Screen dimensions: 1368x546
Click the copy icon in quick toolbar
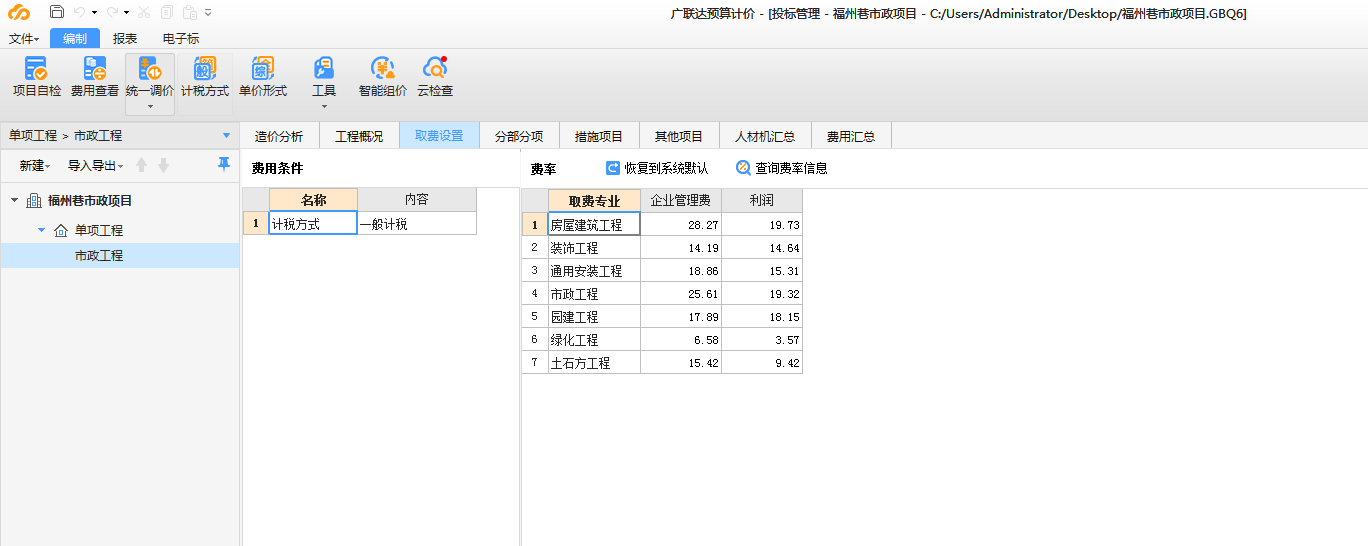pyautogui.click(x=166, y=13)
